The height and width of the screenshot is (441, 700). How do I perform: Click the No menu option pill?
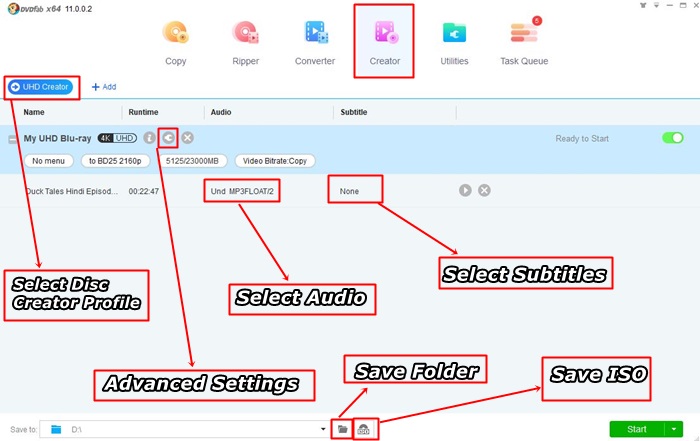pos(49,161)
